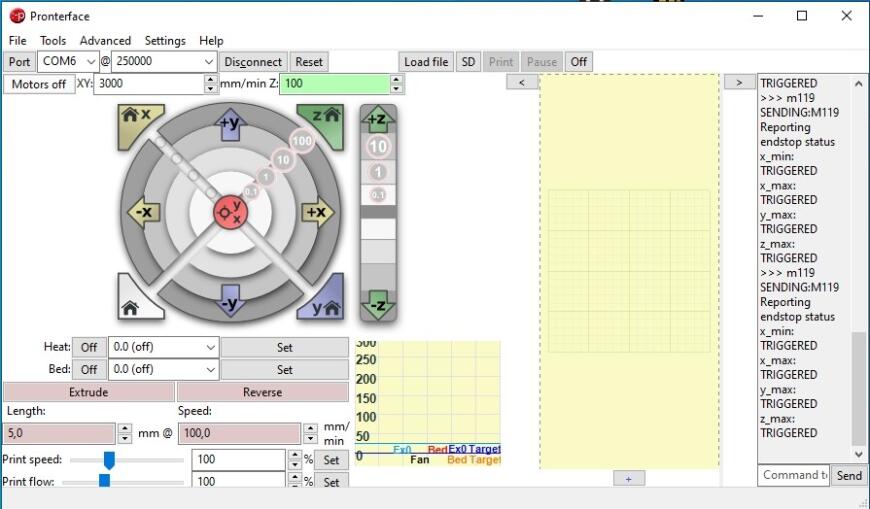Viewport: 870px width, 509px height.
Task: Select the 10 mm XY jog bubble
Action: coord(283,160)
